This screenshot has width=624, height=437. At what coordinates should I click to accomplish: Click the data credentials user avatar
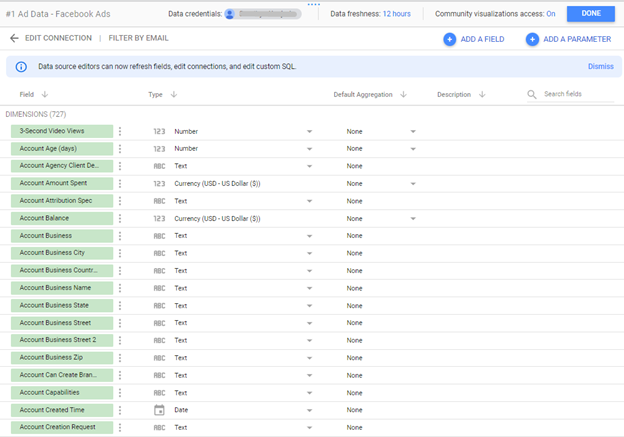(230, 14)
